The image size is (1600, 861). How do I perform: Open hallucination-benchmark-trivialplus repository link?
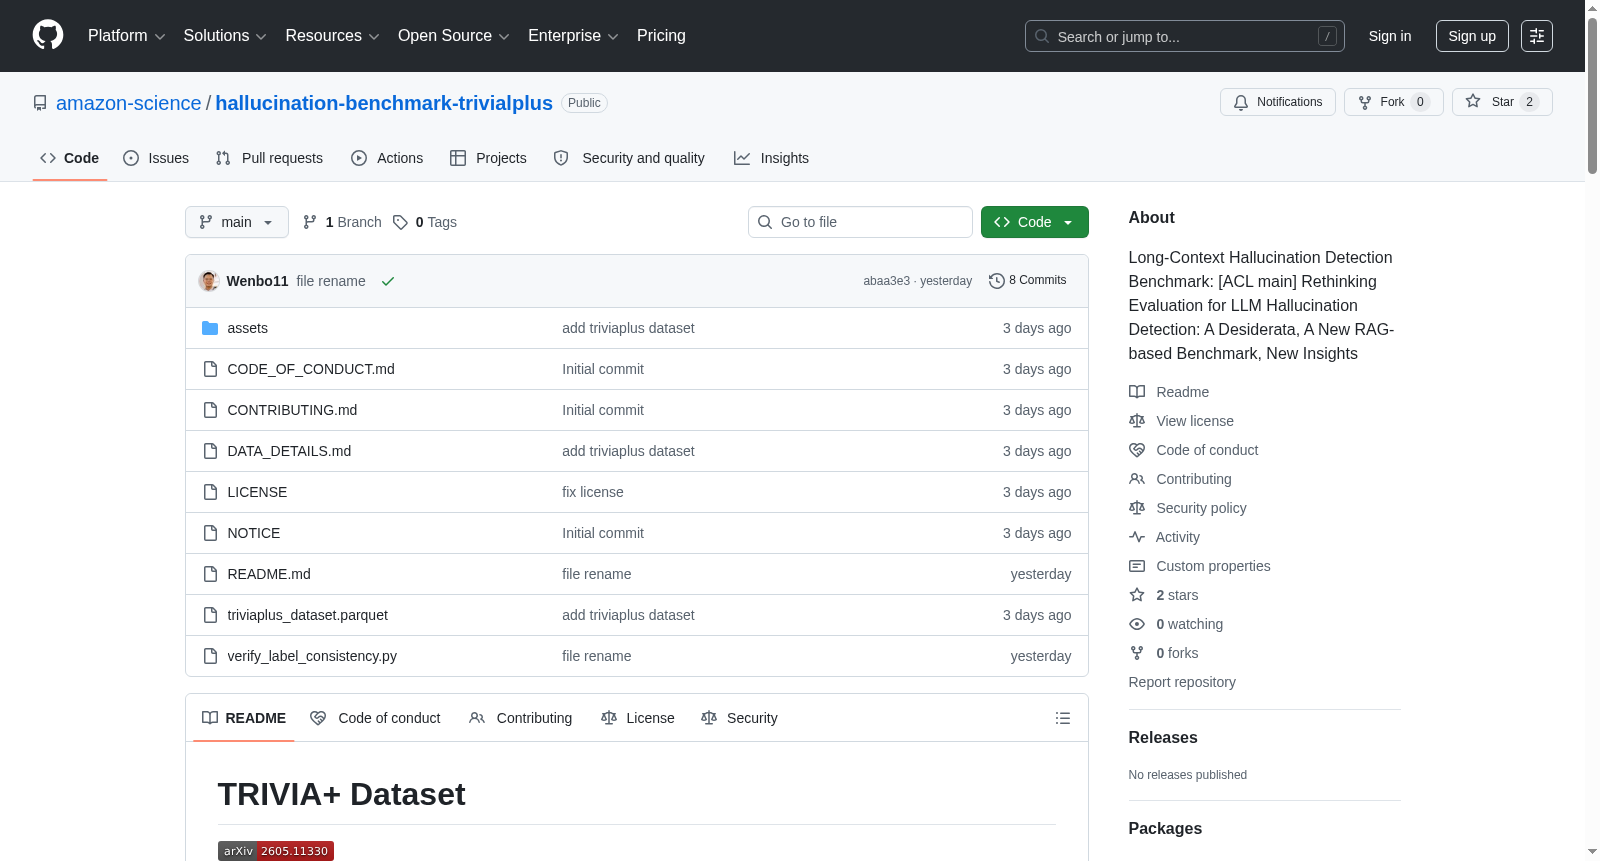384,103
